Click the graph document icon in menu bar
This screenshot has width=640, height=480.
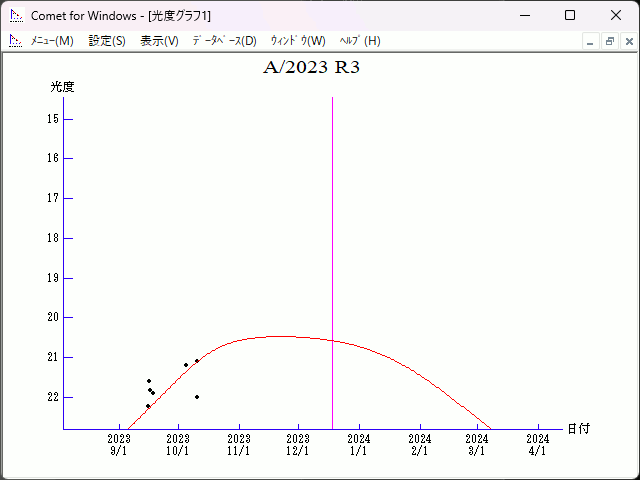16,41
